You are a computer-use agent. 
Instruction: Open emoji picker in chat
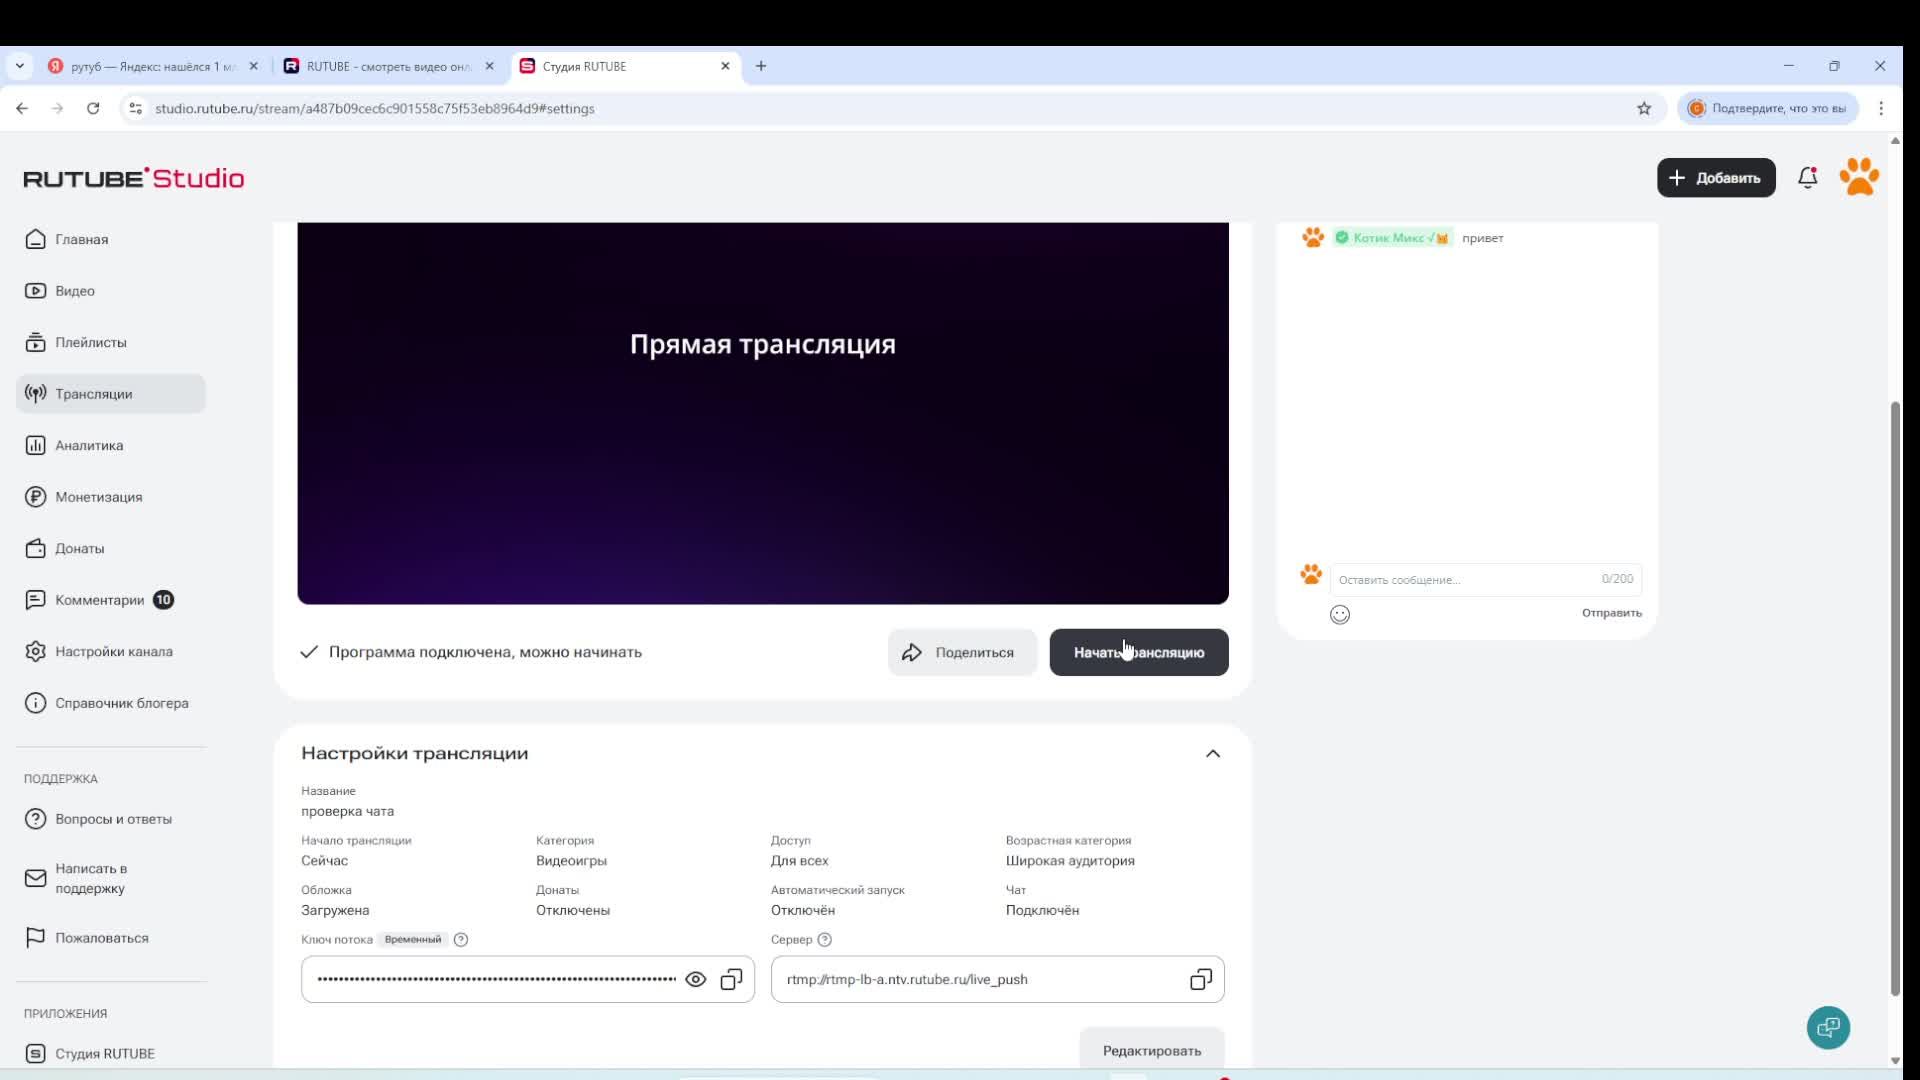(1340, 615)
